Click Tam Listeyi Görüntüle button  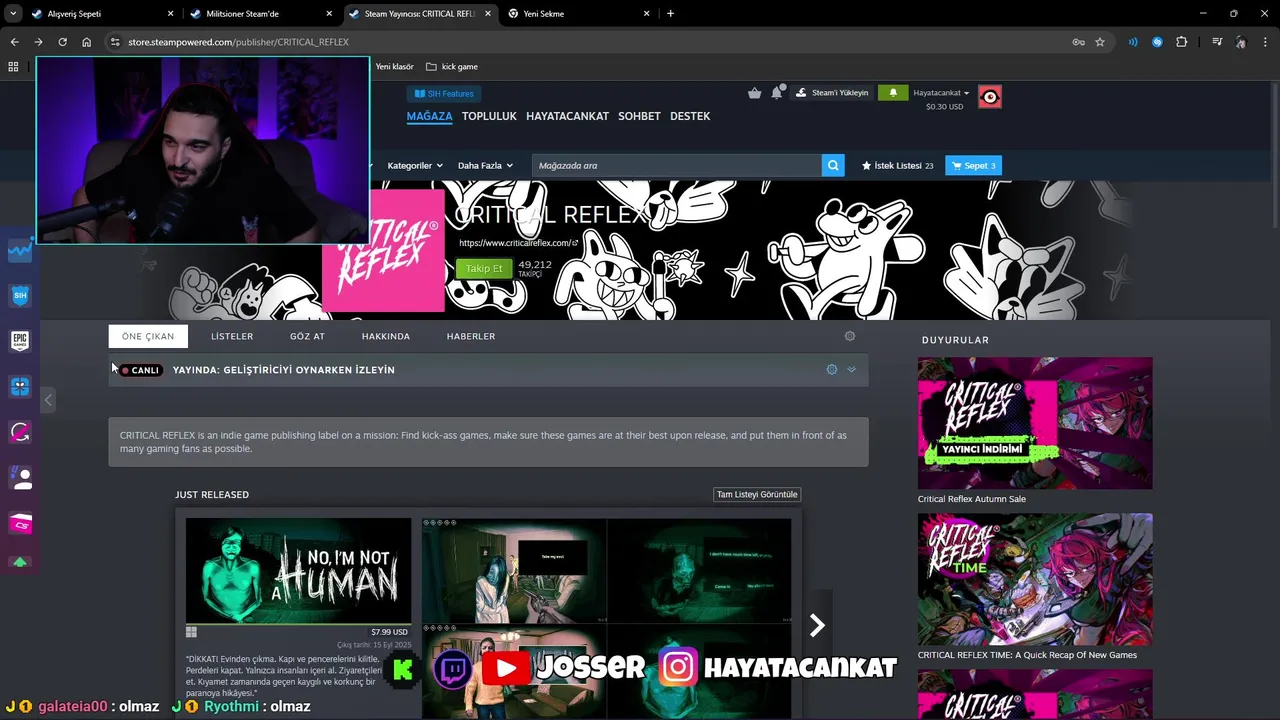757,494
